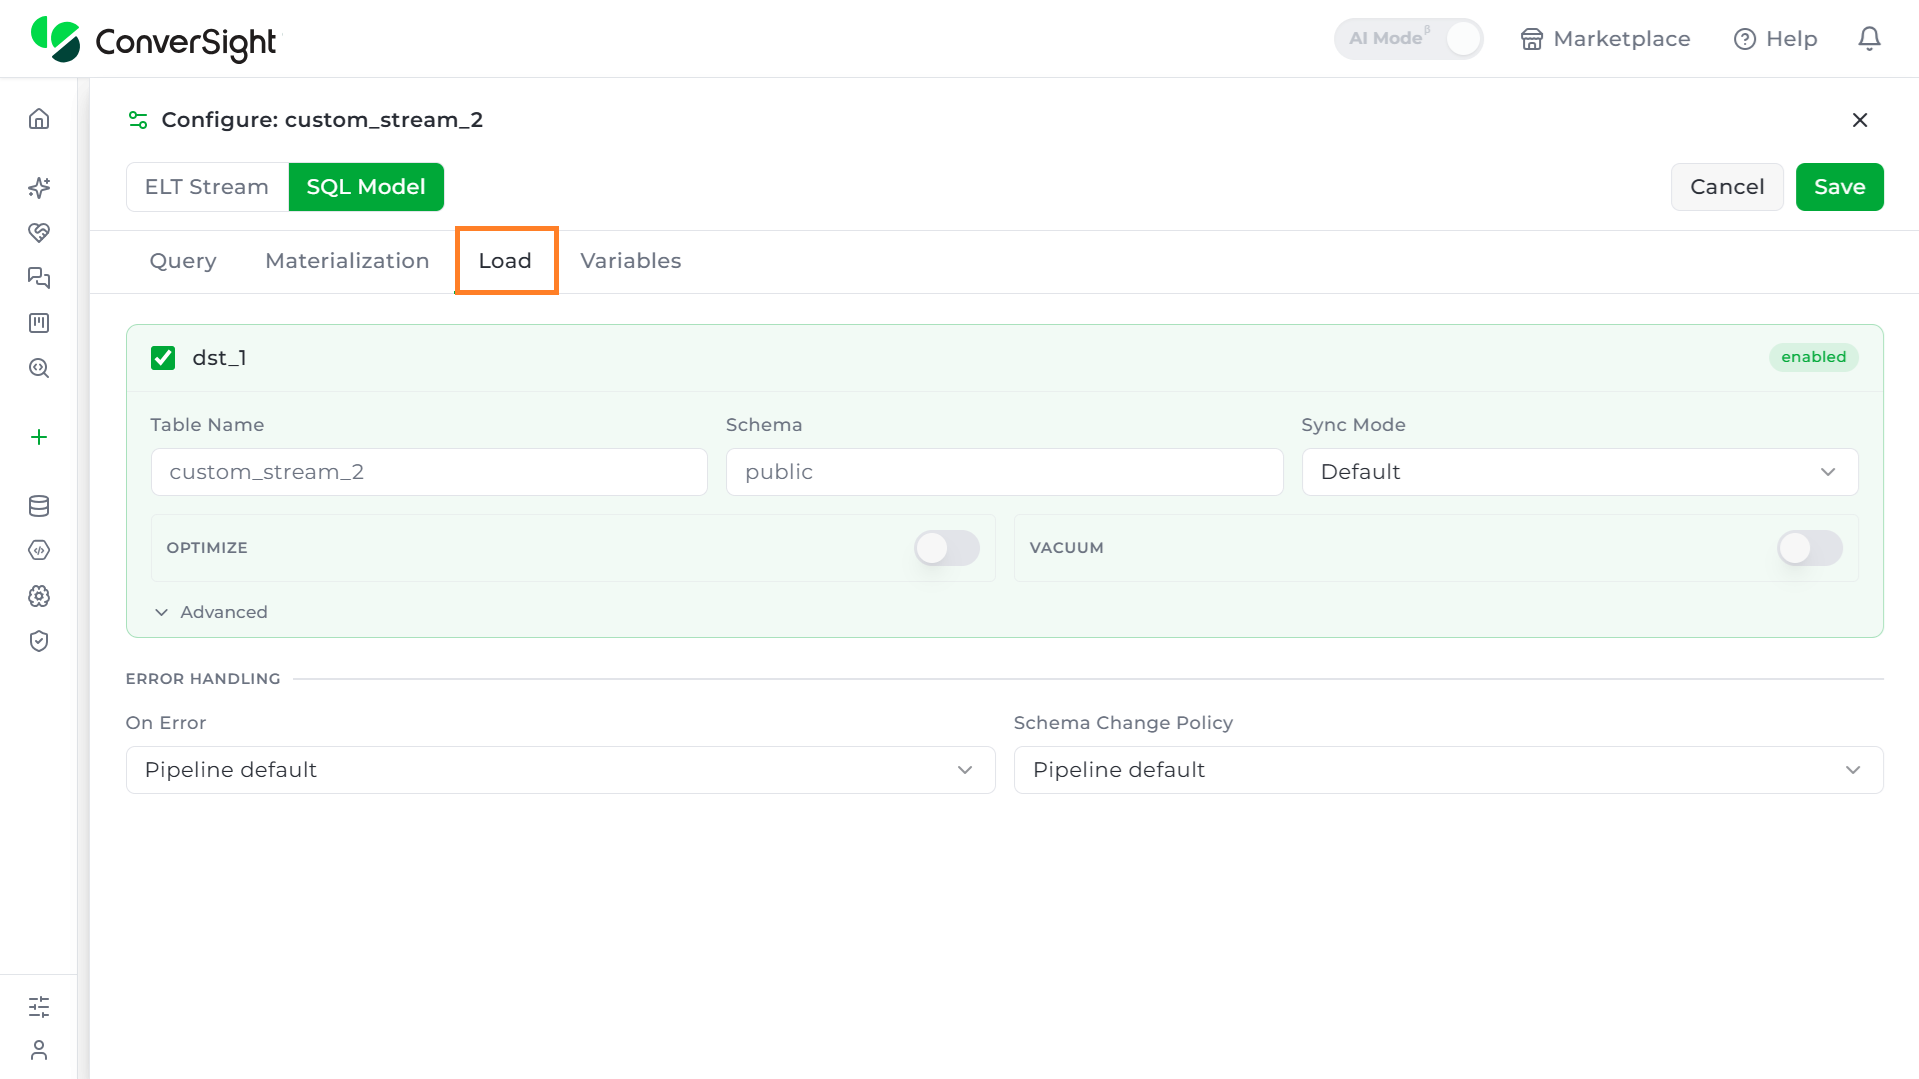The width and height of the screenshot is (1919, 1079).
Task: Expand the Advanced section
Action: click(211, 612)
